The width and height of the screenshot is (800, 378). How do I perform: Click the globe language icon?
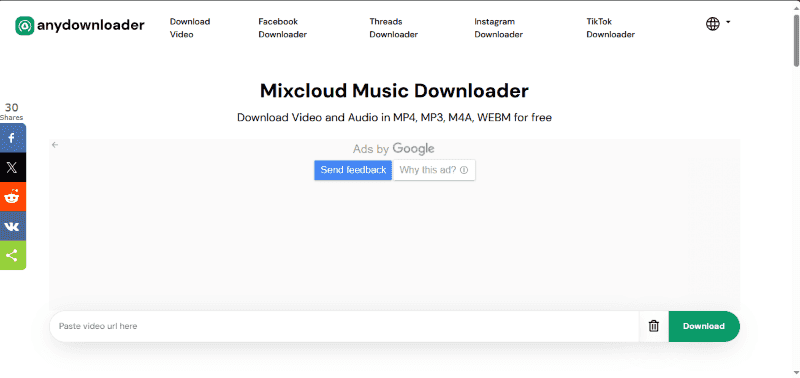(x=713, y=23)
